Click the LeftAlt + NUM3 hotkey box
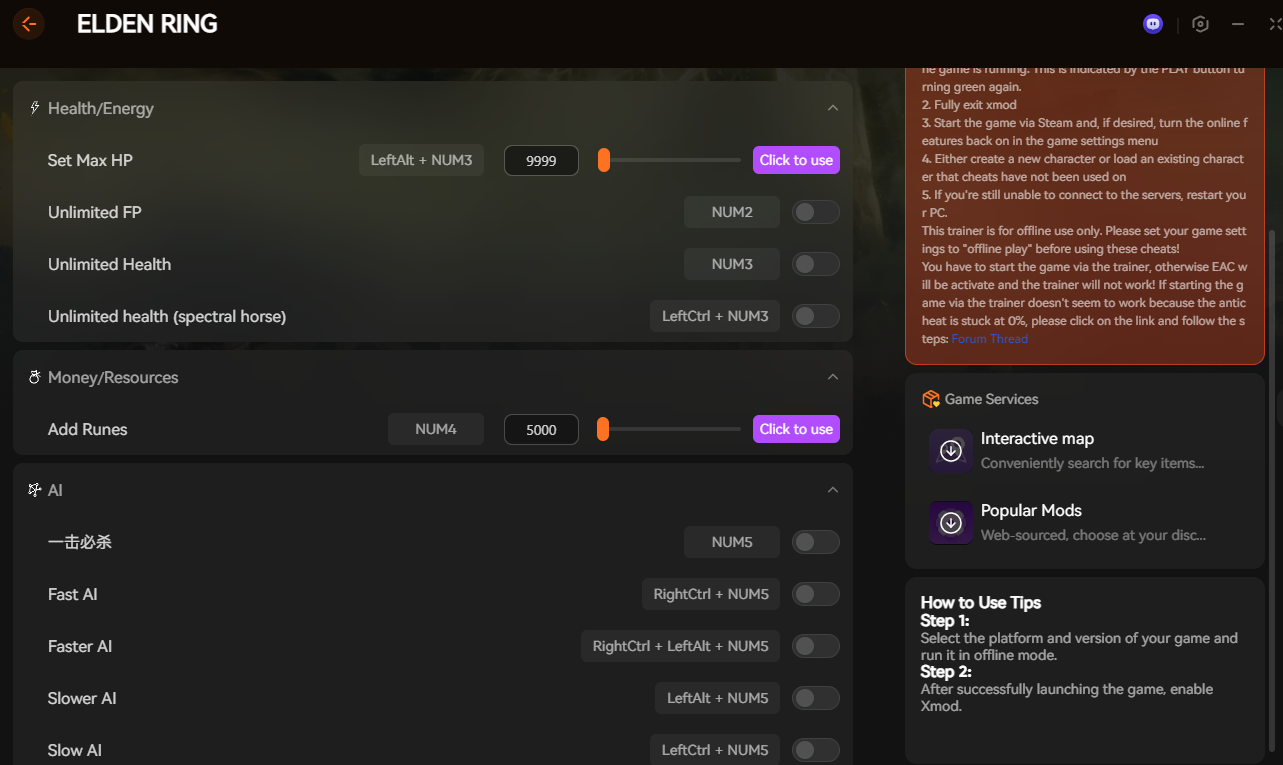 coord(421,160)
